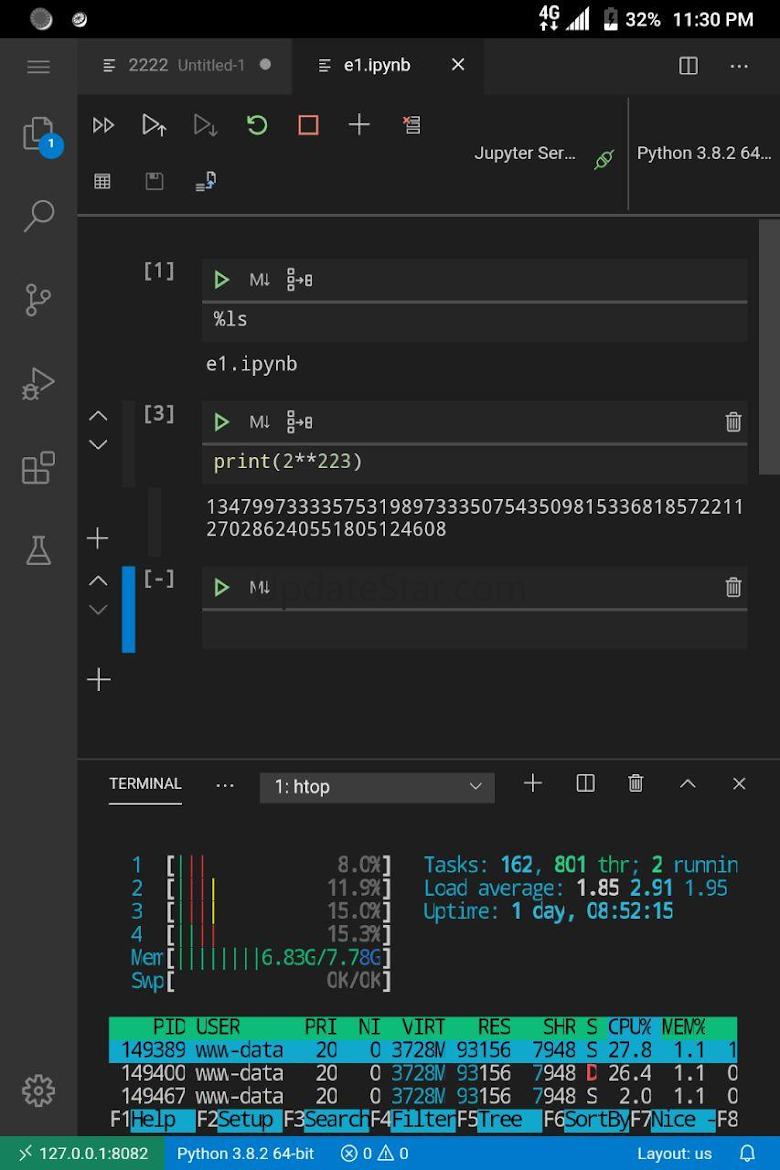
Task: Run all notebook cells
Action: point(103,125)
